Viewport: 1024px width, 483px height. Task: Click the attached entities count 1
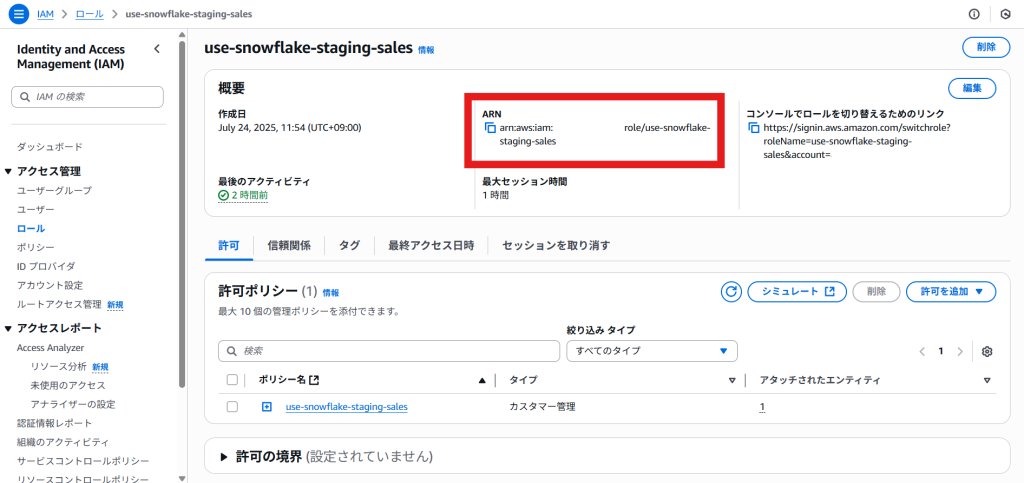[x=762, y=407]
